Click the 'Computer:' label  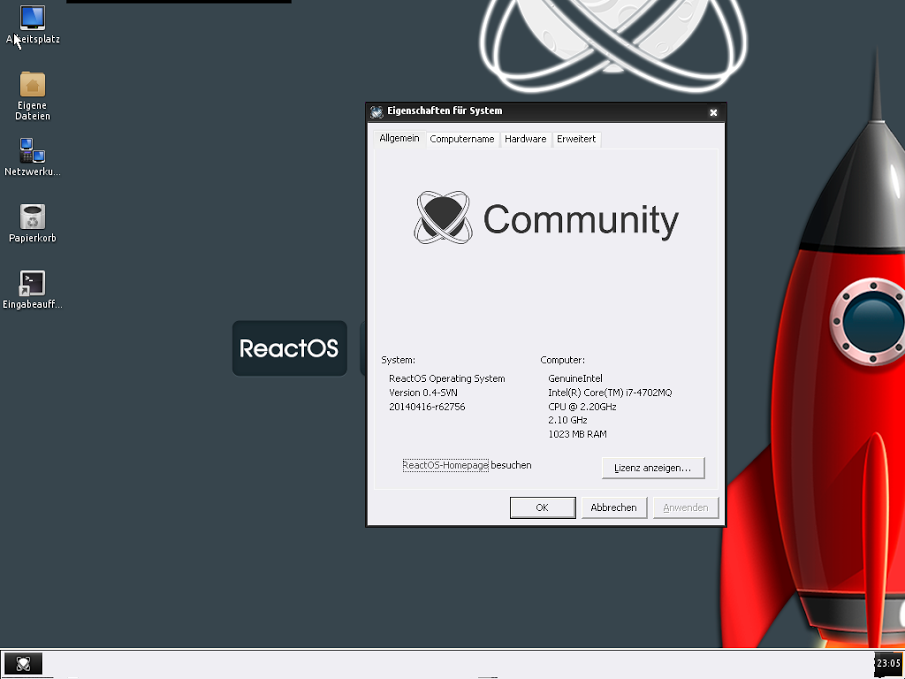coord(563,360)
